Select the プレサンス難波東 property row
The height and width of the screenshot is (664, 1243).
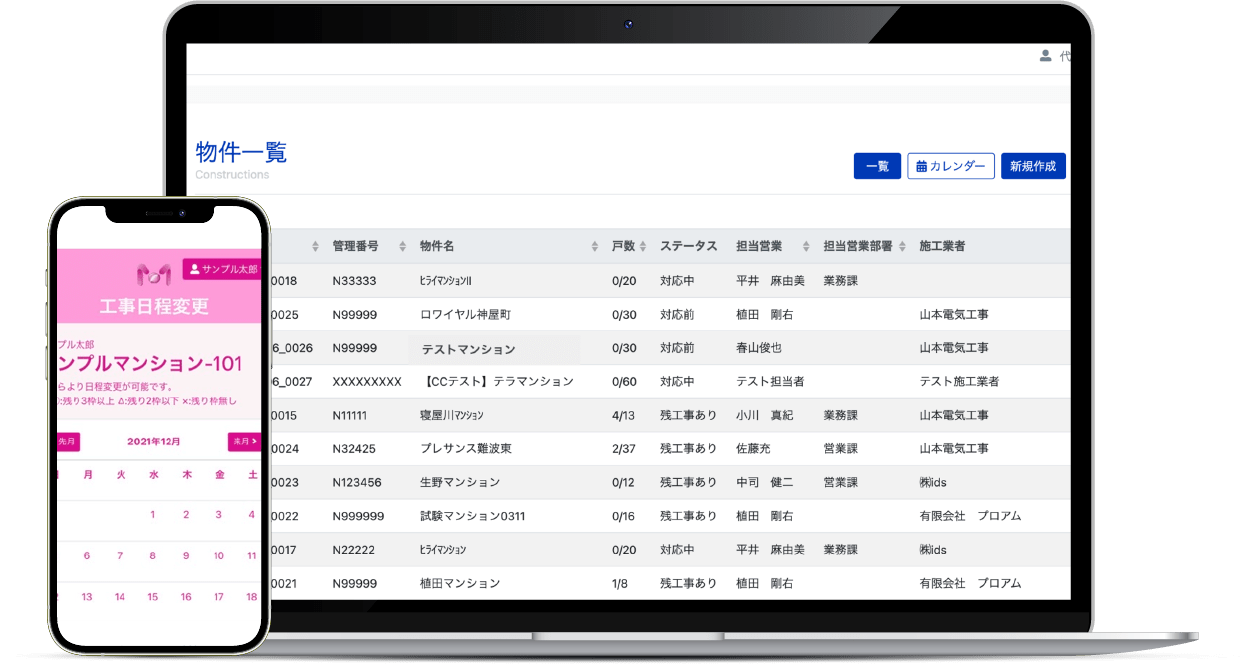466,449
